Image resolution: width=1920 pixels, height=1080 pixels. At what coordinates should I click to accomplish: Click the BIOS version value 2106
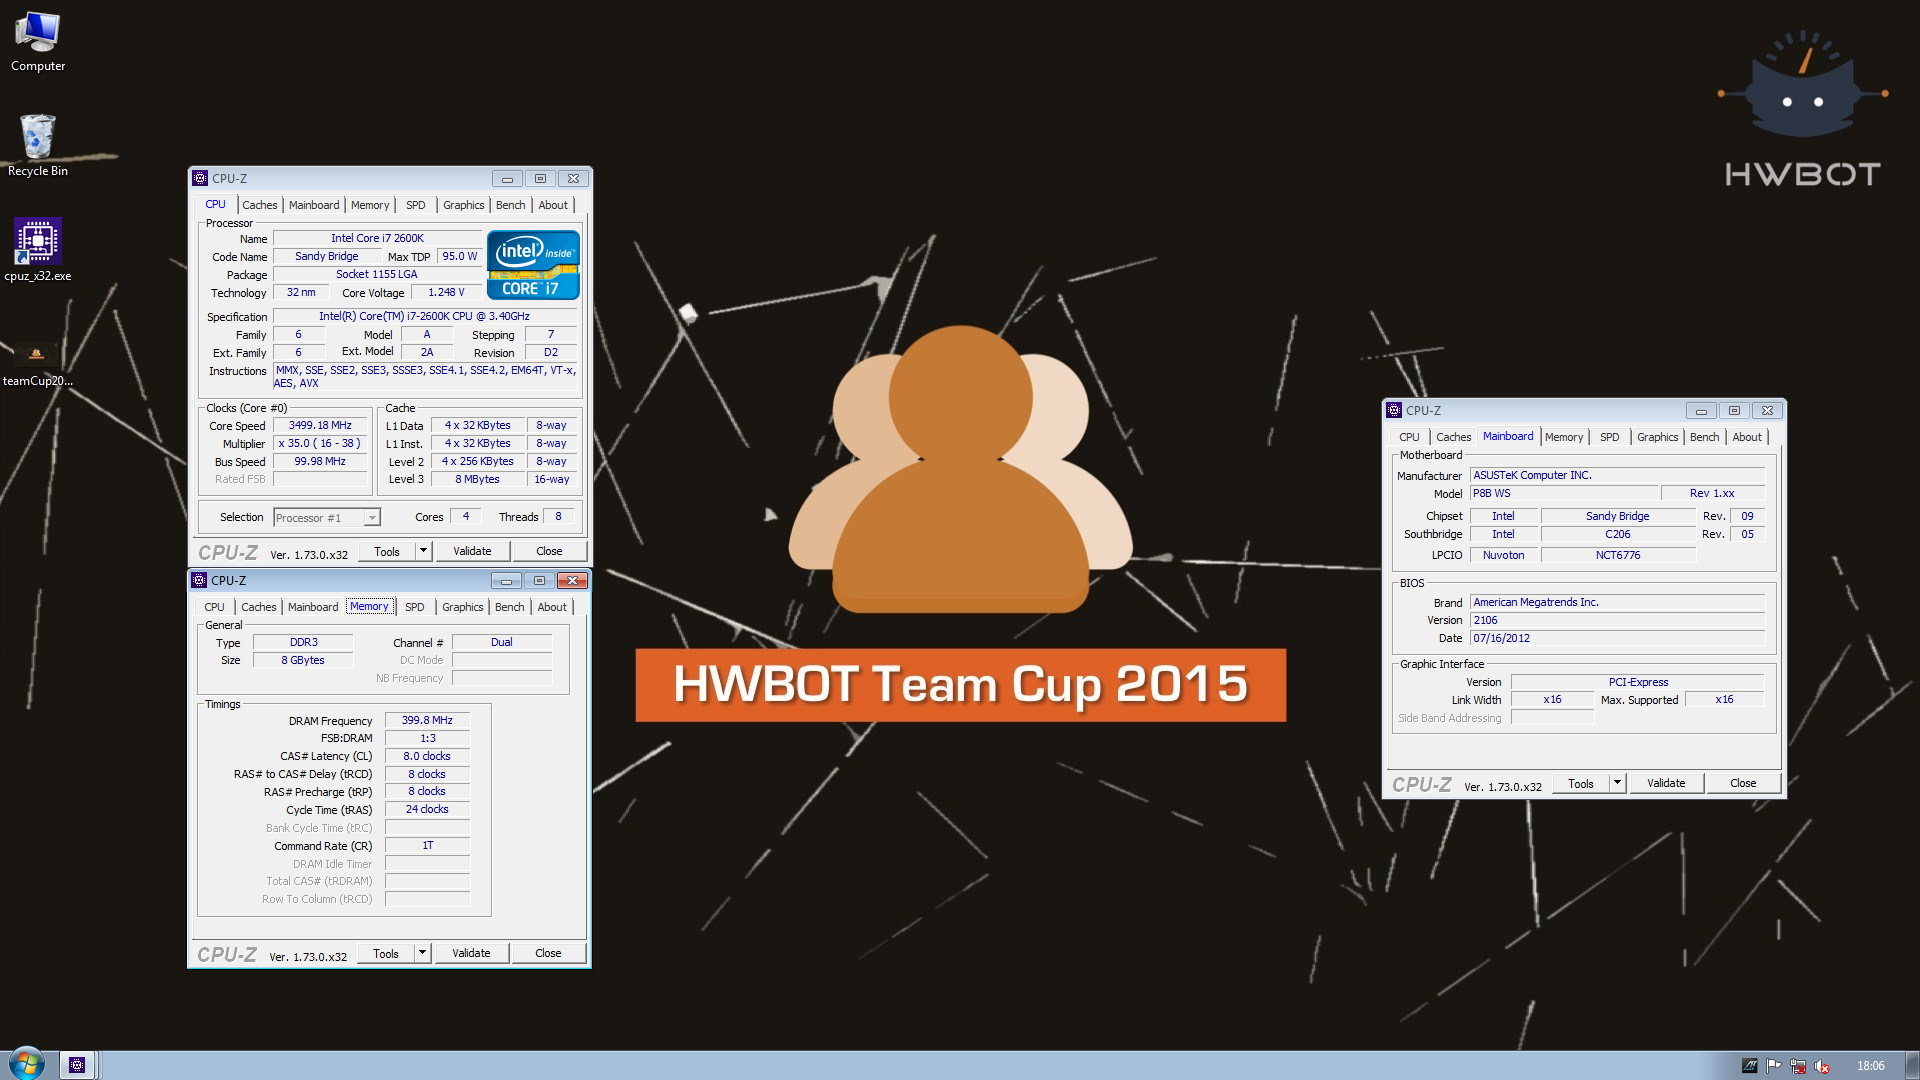(x=1617, y=620)
